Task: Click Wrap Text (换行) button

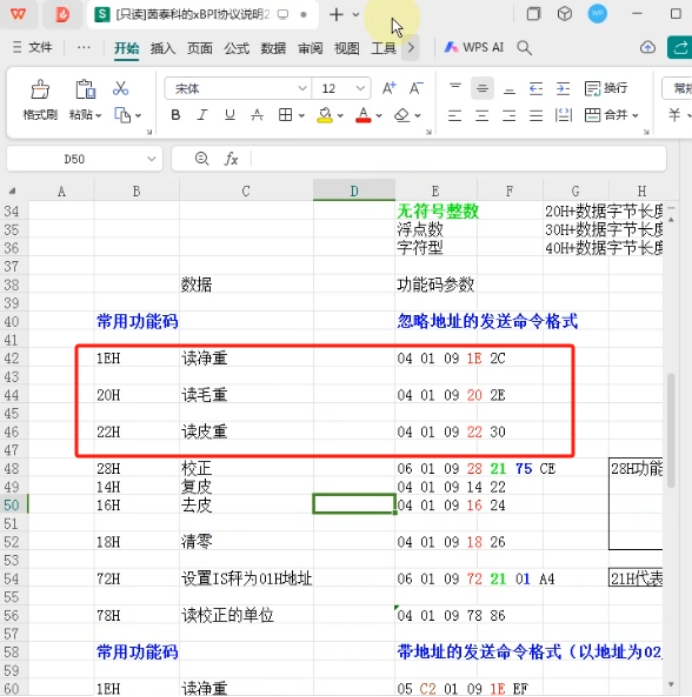Action: click(x=606, y=88)
